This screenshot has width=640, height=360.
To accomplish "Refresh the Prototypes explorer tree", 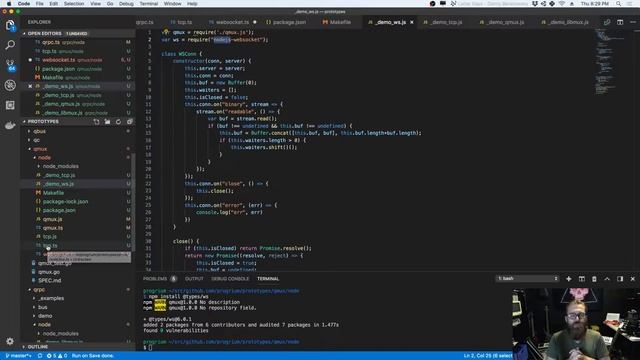I will pyautogui.click(x=118, y=122).
